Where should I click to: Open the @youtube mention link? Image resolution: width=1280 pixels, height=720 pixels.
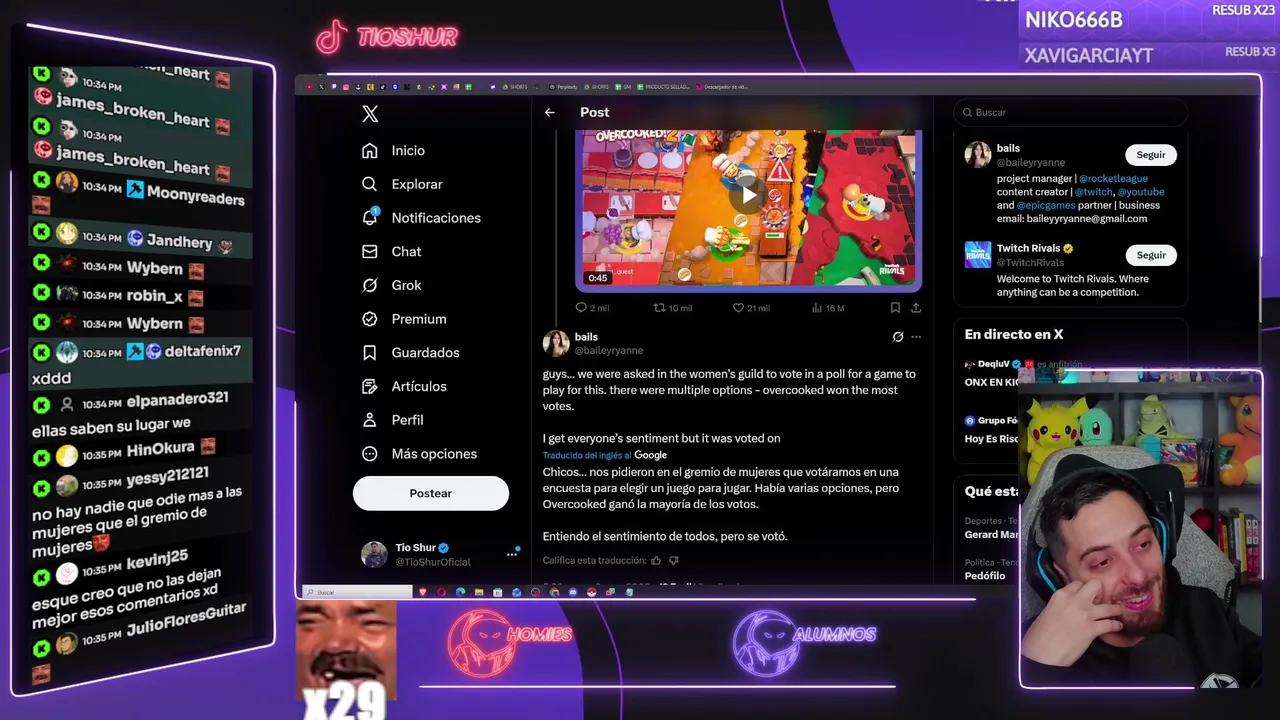pos(1141,192)
